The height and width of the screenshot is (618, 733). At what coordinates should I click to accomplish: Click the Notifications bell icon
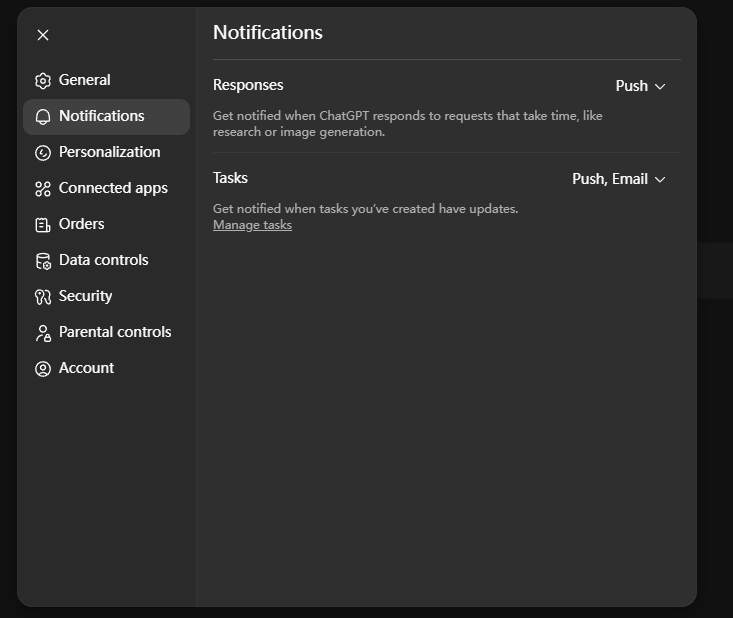click(x=42, y=117)
